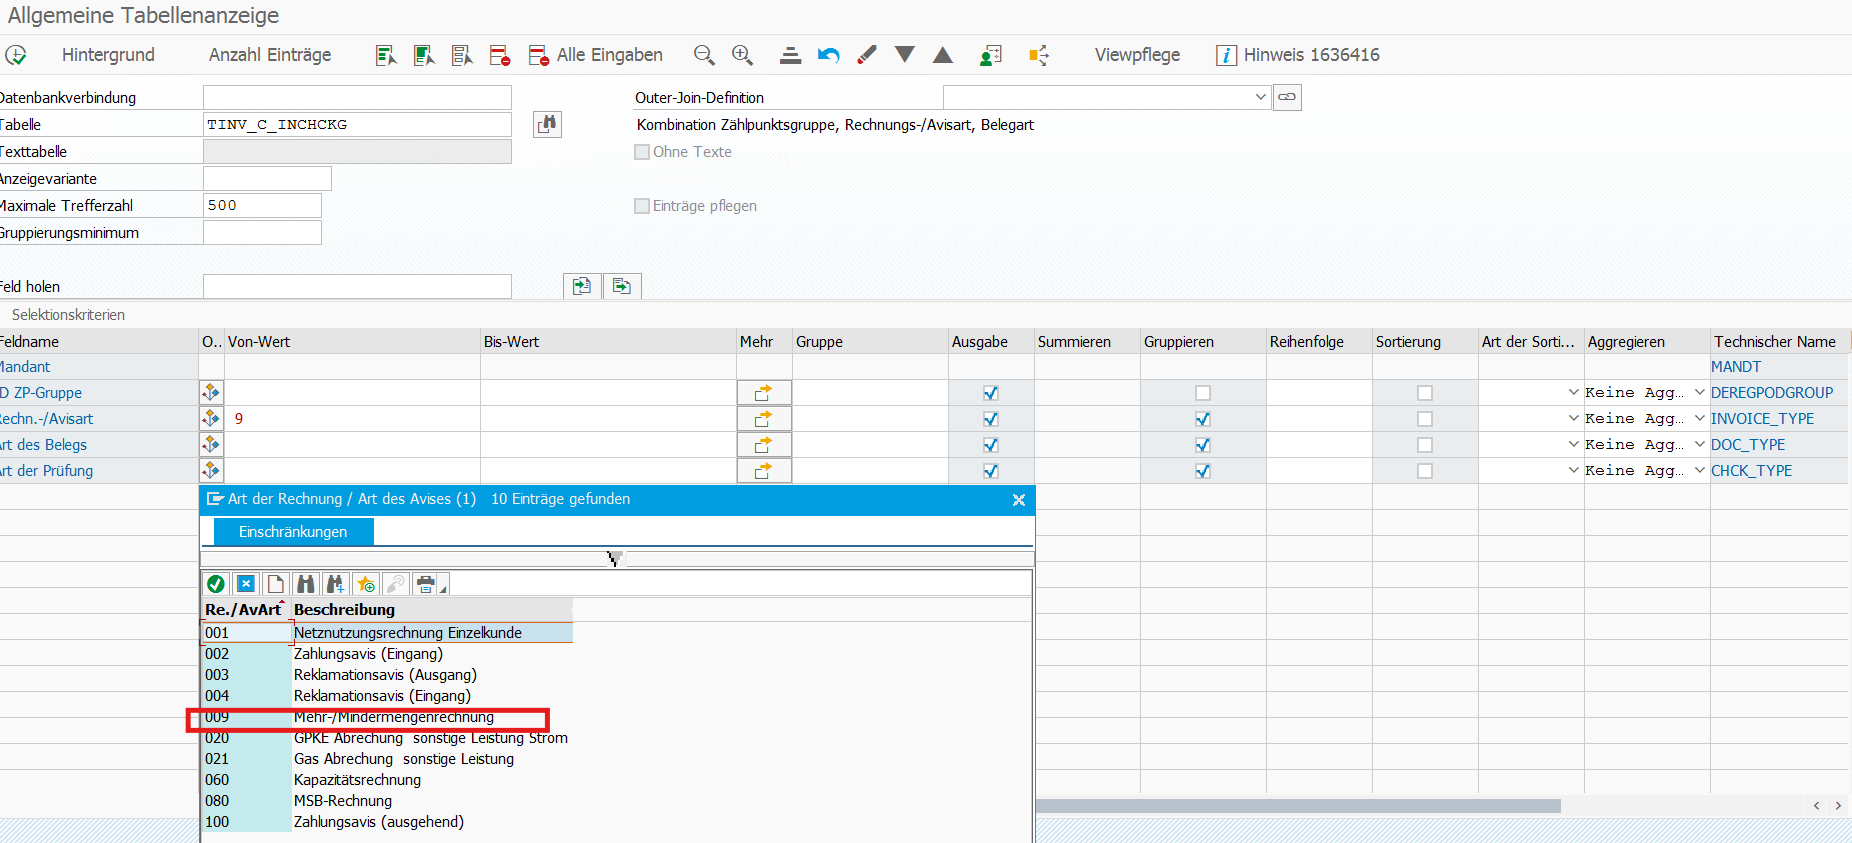Click the printer icon in popup toolbar
Viewport: 1852px width, 843px height.
427,584
